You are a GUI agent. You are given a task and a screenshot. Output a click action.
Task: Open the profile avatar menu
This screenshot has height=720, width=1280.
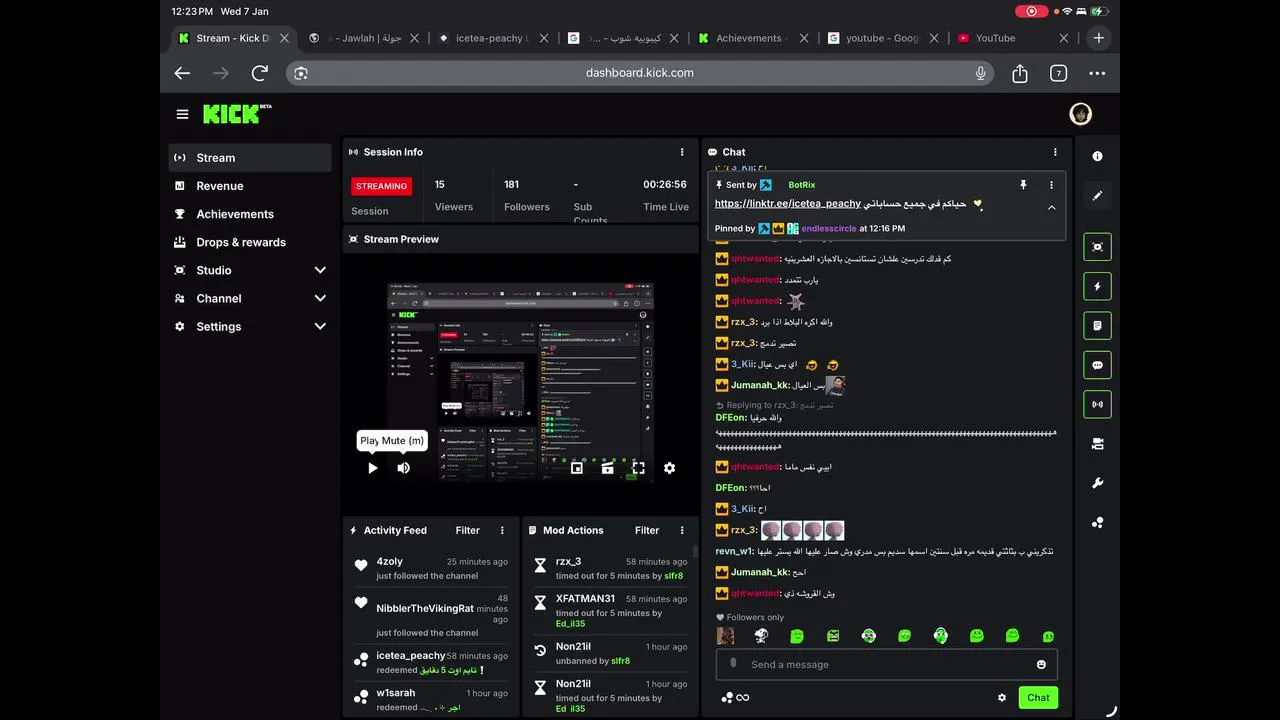(1080, 114)
